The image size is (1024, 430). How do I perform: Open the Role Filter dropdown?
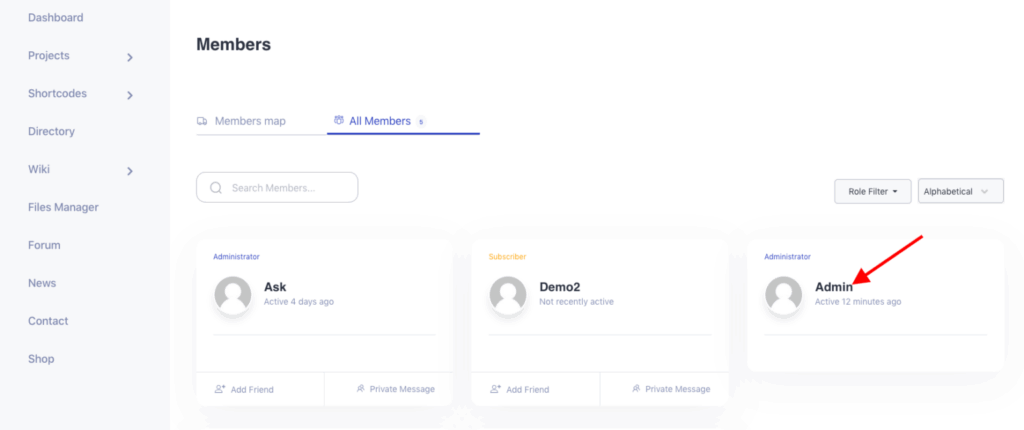point(872,191)
